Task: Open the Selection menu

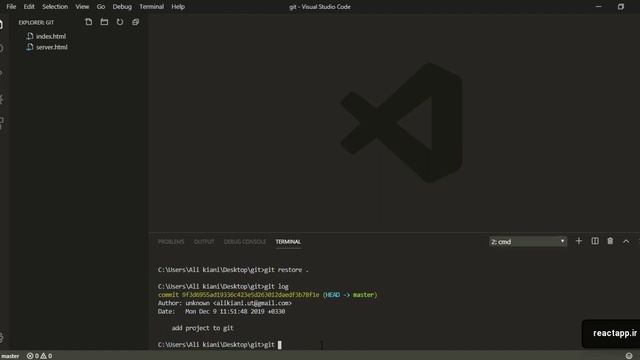Action: pos(55,7)
